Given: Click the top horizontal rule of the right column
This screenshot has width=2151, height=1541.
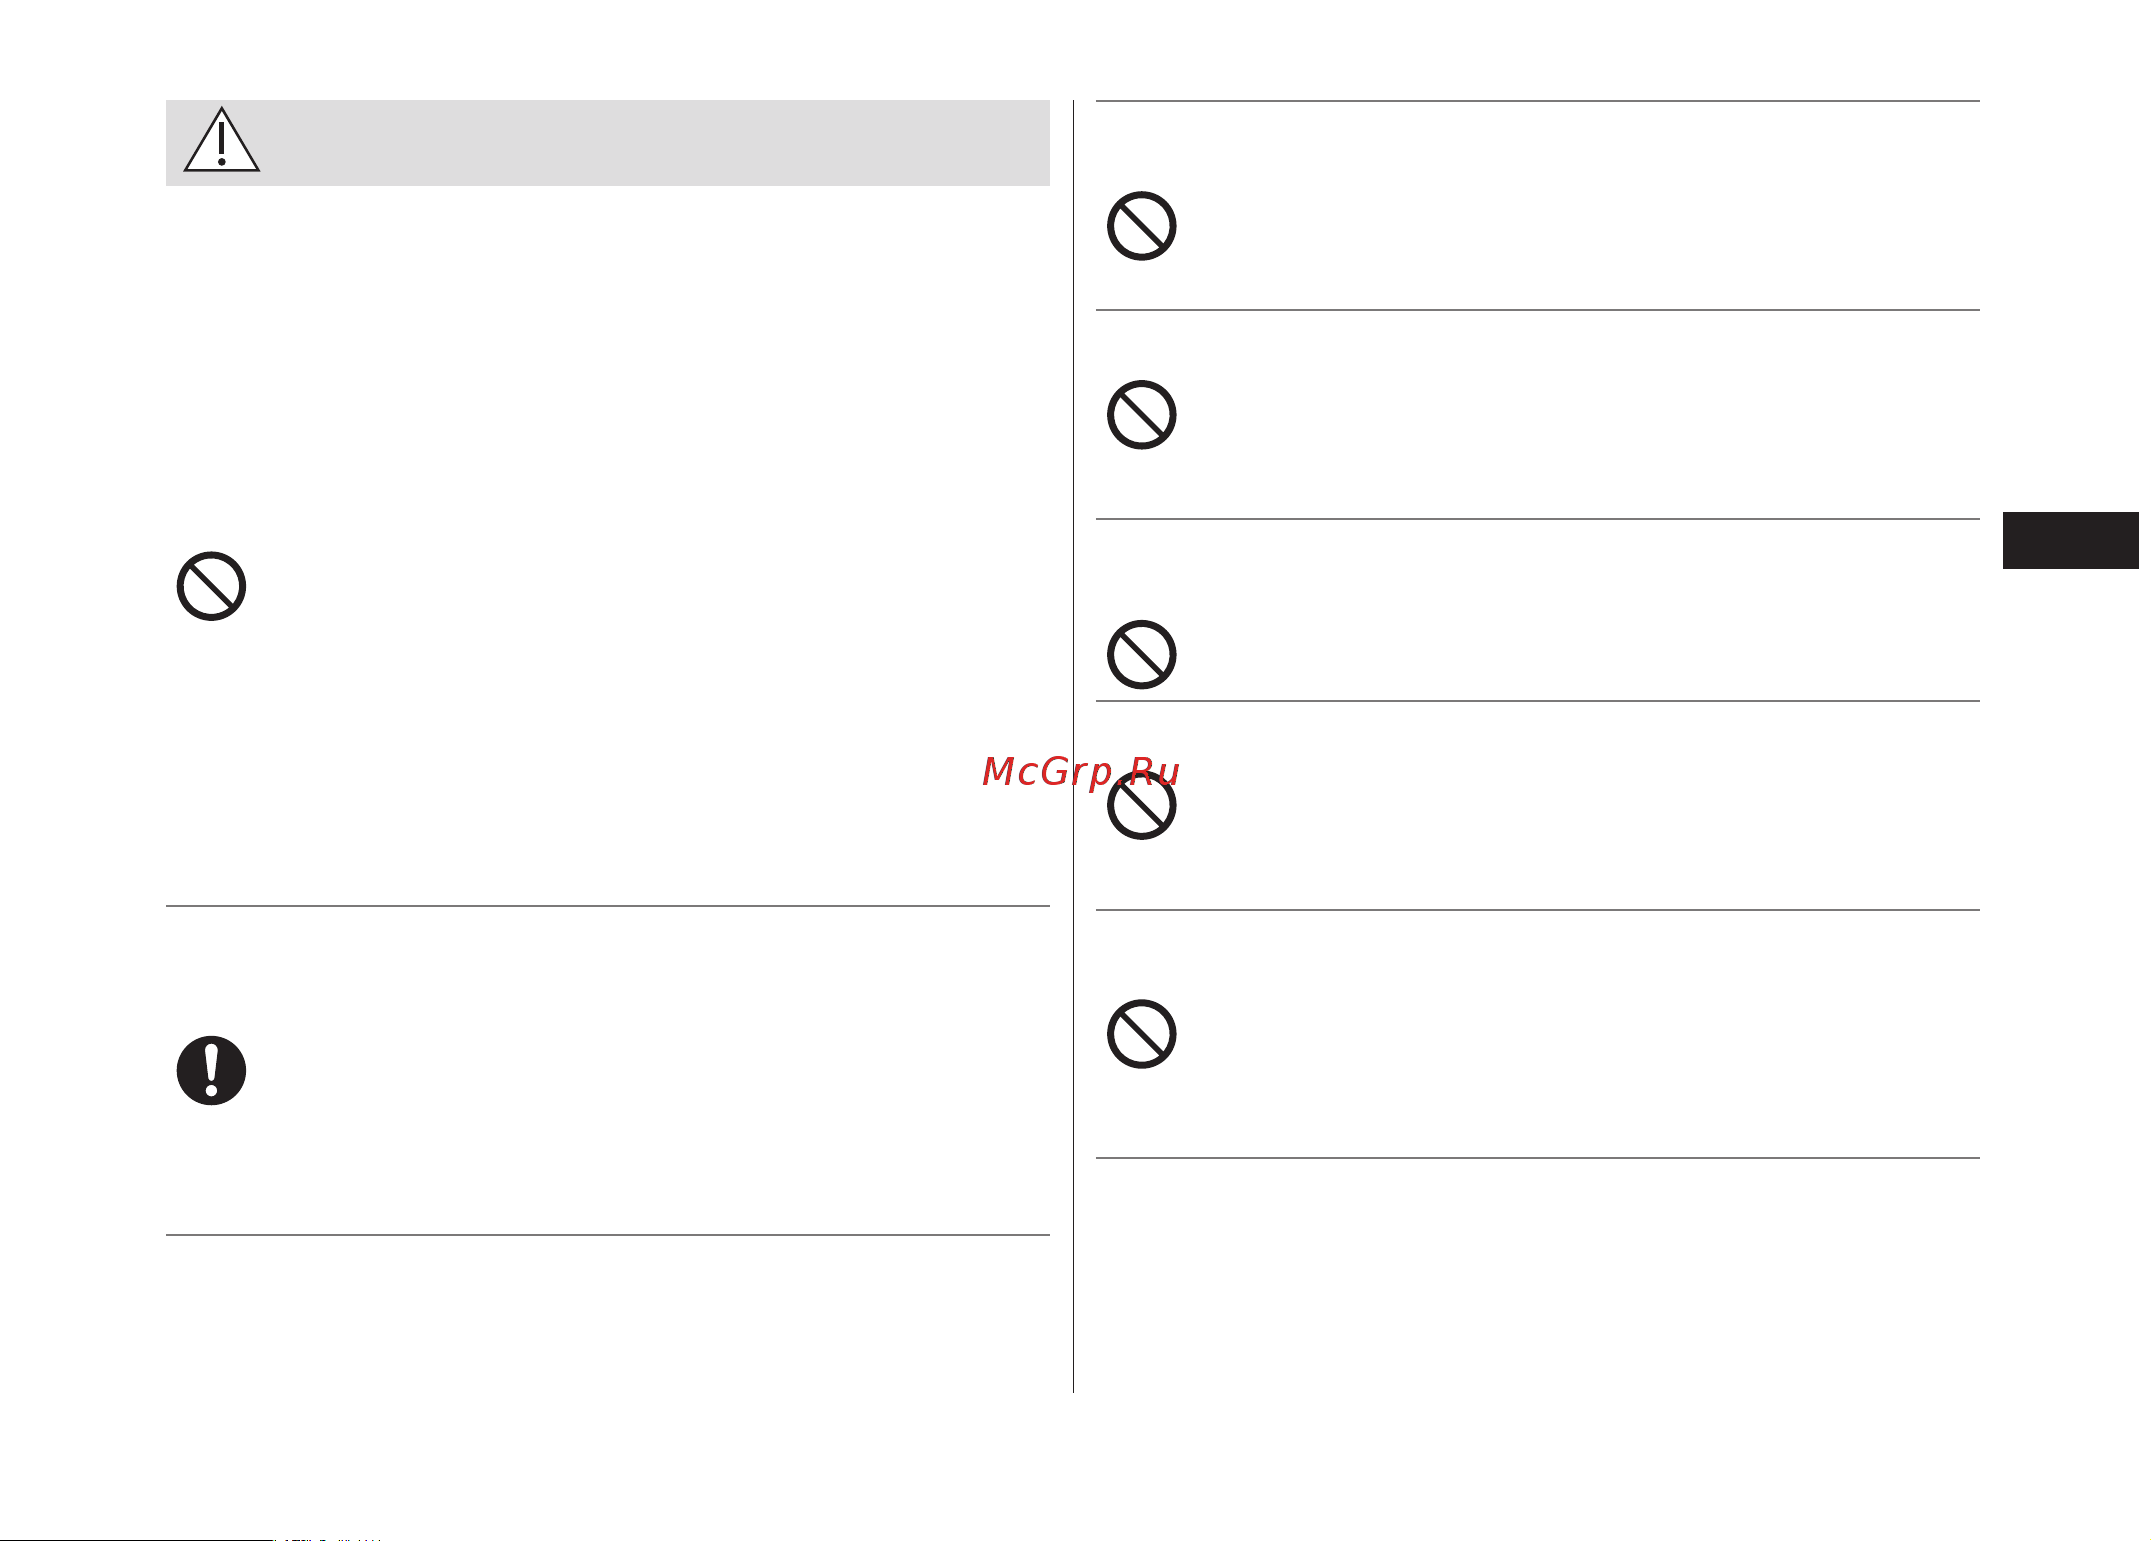Looking at the screenshot, I should coord(1538,101).
